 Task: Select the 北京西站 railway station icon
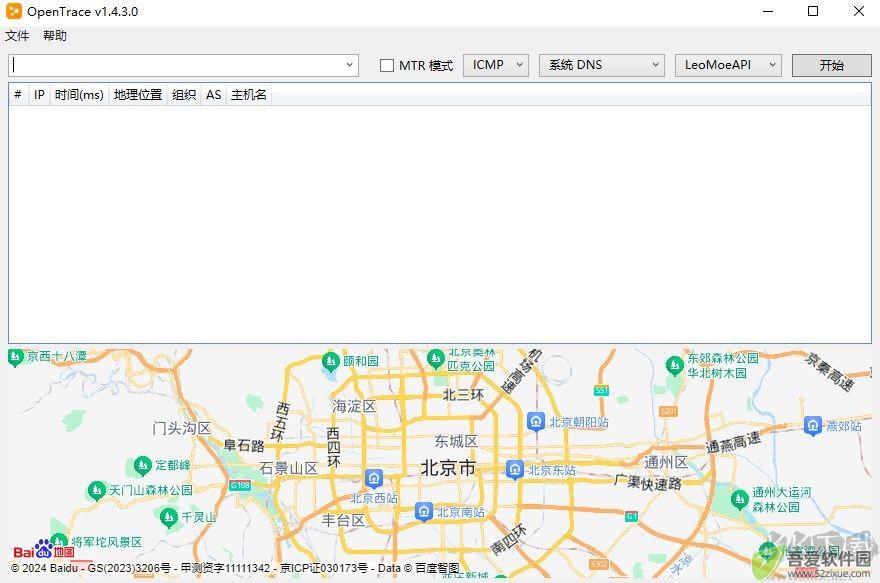[374, 478]
